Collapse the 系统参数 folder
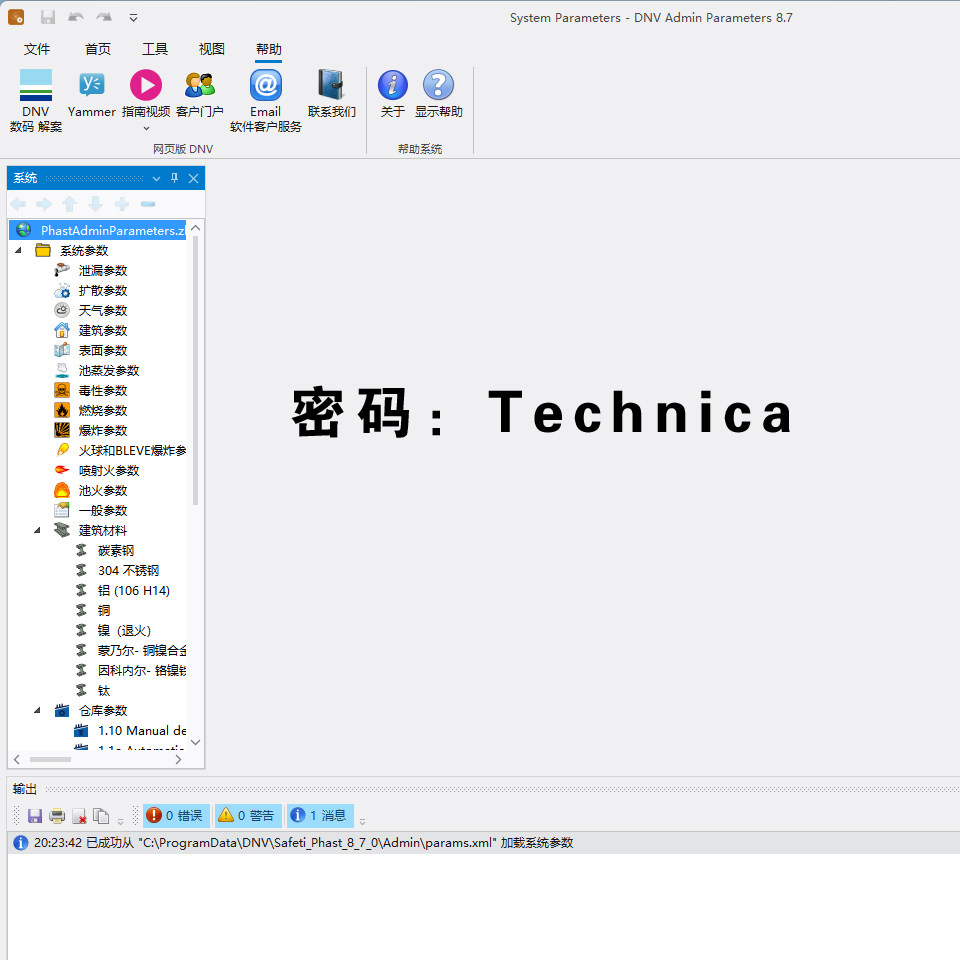 pos(18,250)
